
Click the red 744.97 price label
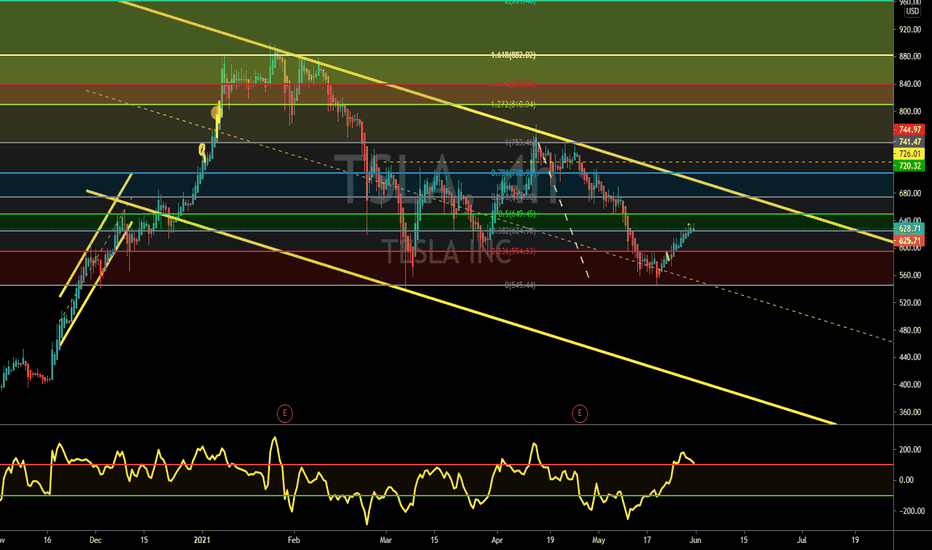910,129
